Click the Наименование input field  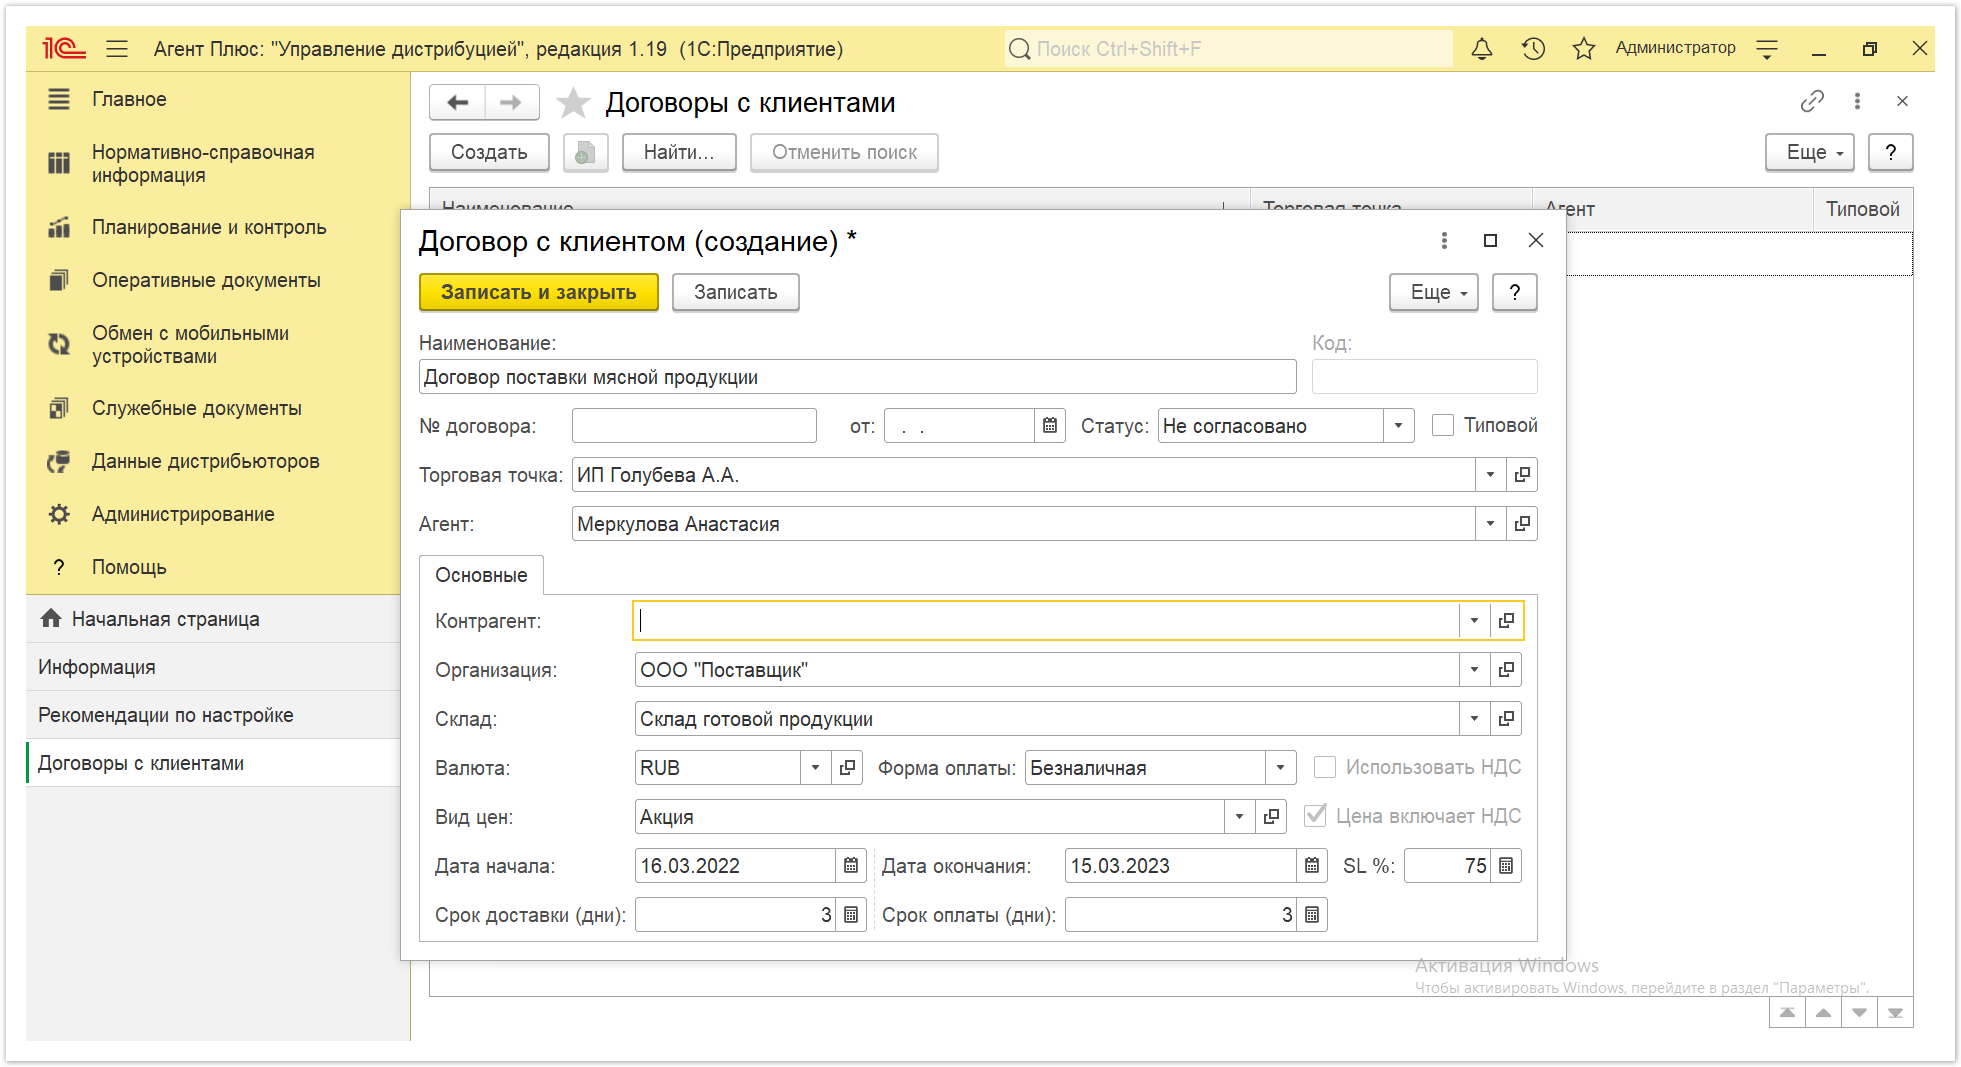pyautogui.click(x=858, y=377)
